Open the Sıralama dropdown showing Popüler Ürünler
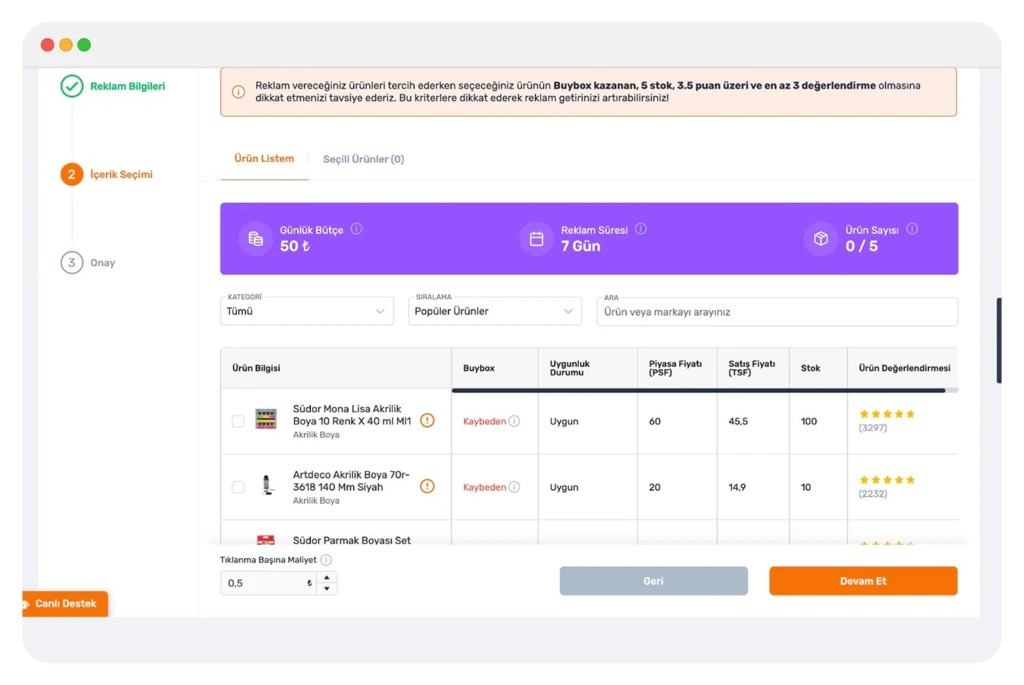1024x685 pixels. pos(494,311)
